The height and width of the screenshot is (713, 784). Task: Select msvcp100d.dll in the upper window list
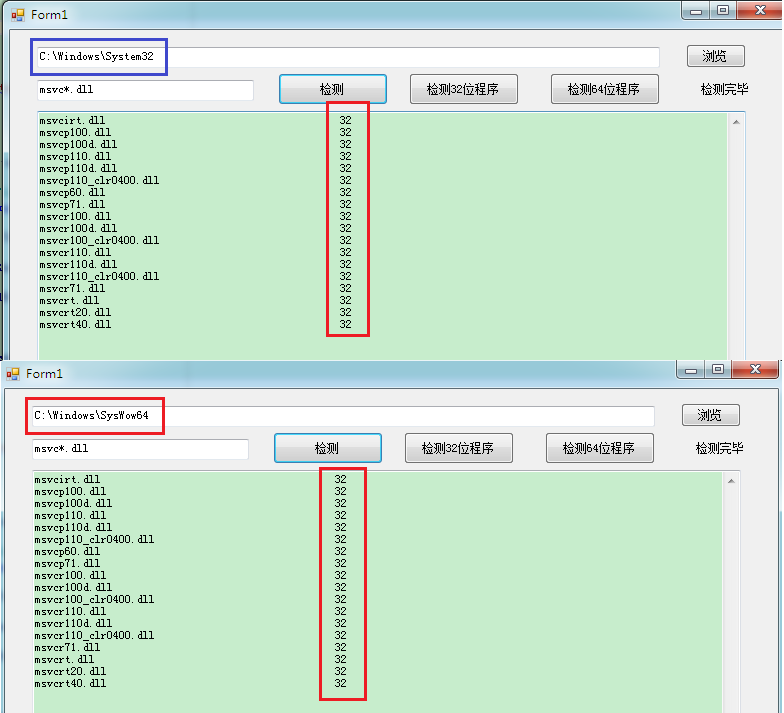(x=78, y=144)
